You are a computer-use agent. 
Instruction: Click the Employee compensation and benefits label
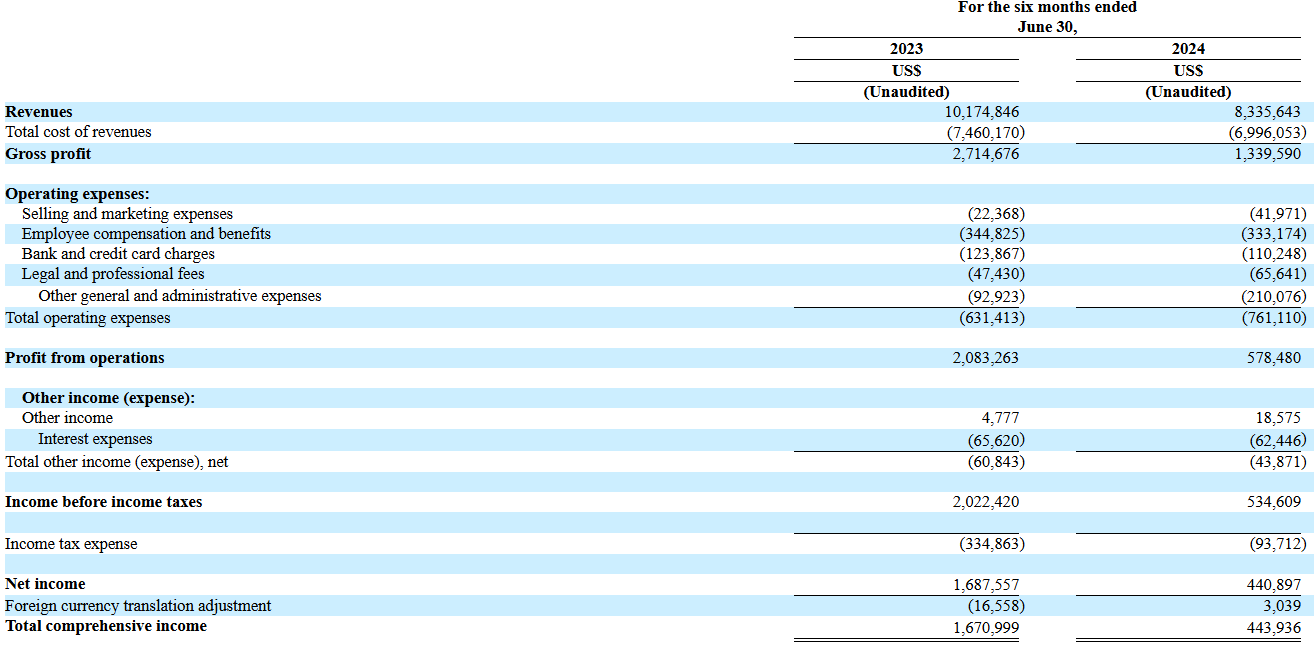[x=146, y=234]
